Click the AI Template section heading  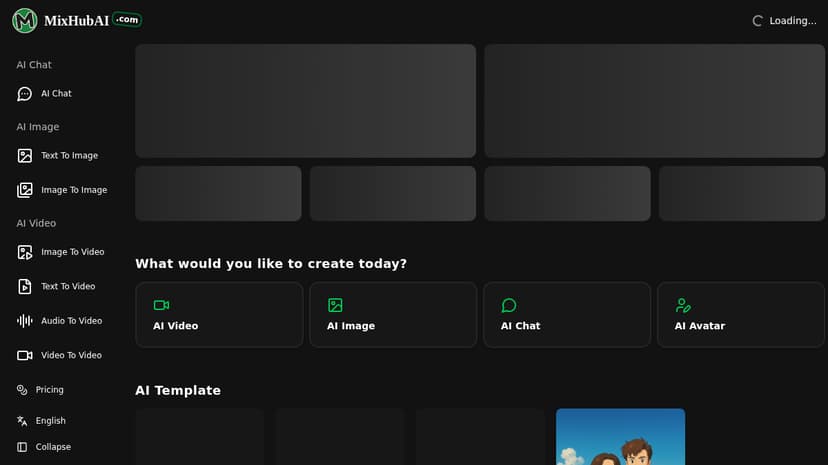[x=178, y=391]
